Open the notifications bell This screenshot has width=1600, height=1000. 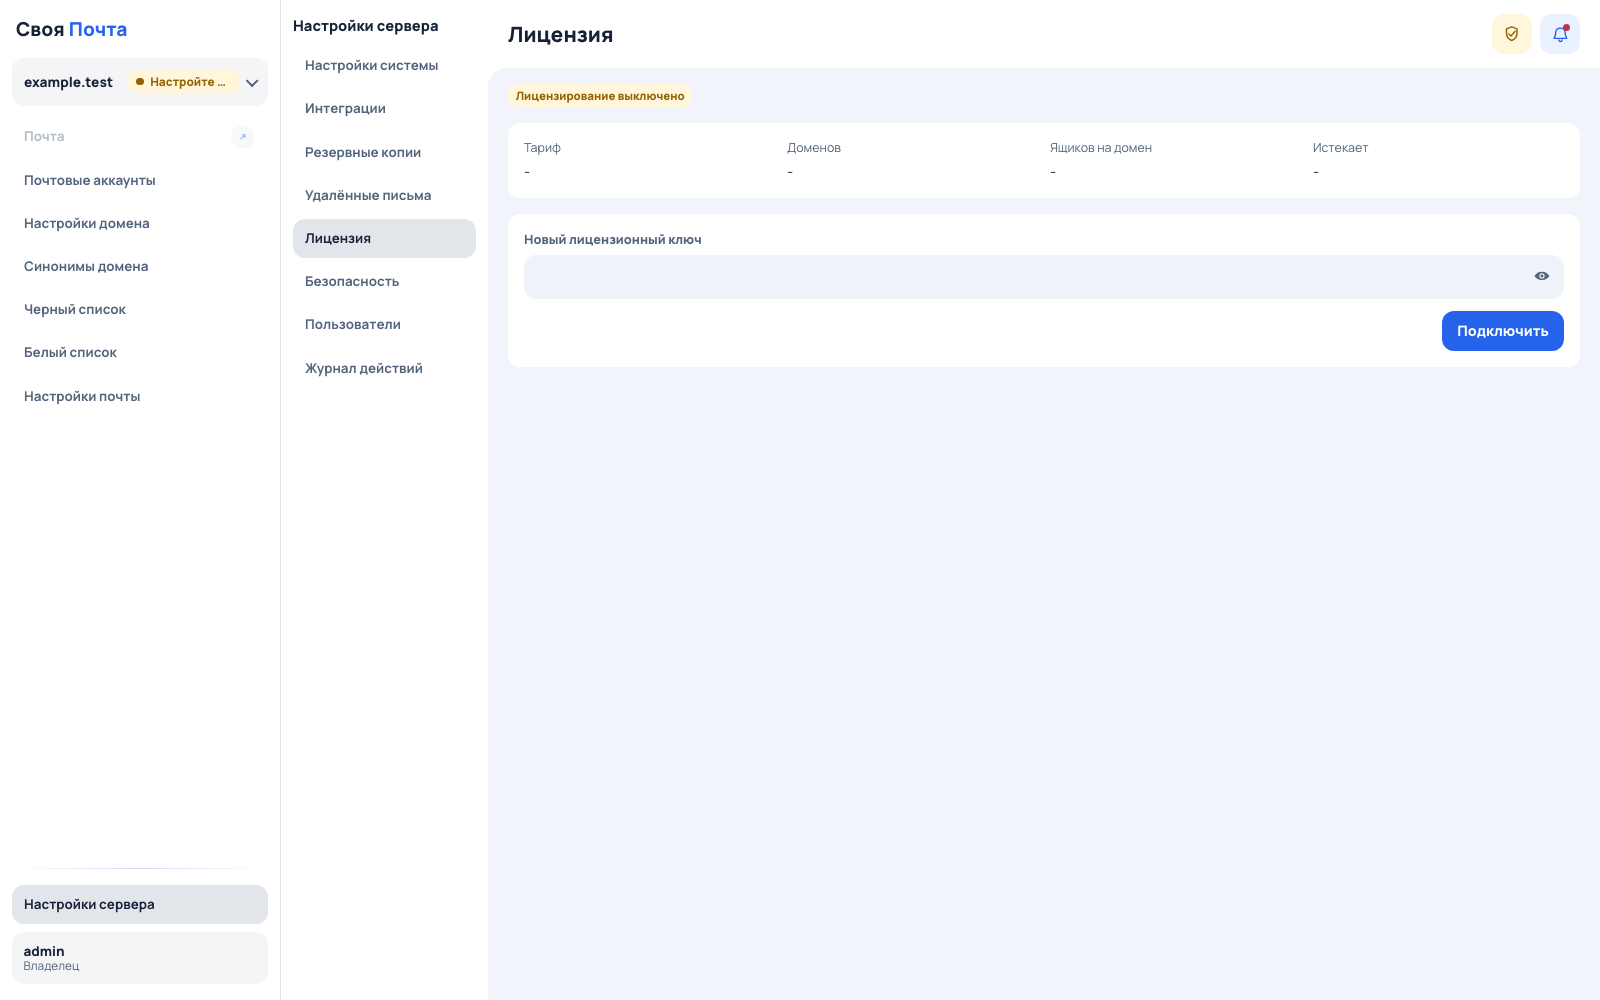point(1559,34)
